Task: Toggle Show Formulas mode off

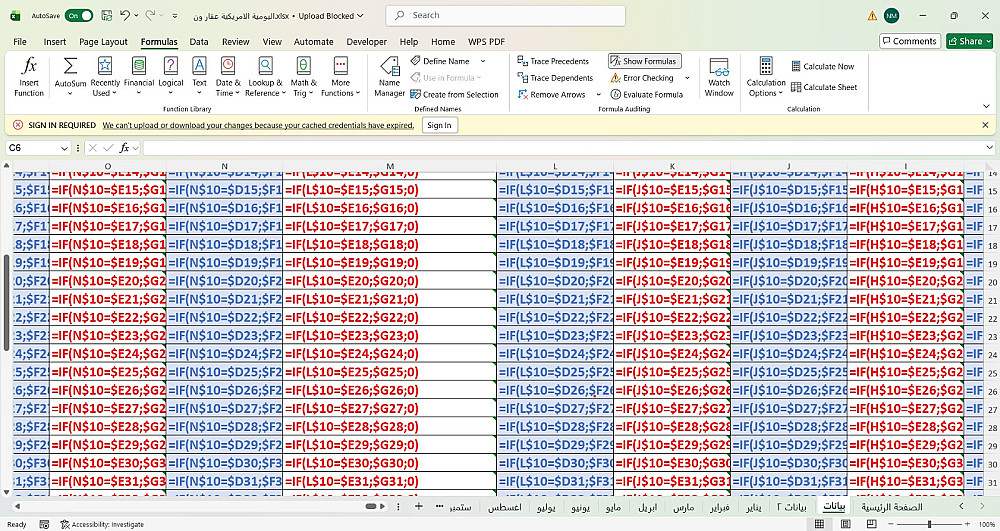Action: (x=644, y=61)
